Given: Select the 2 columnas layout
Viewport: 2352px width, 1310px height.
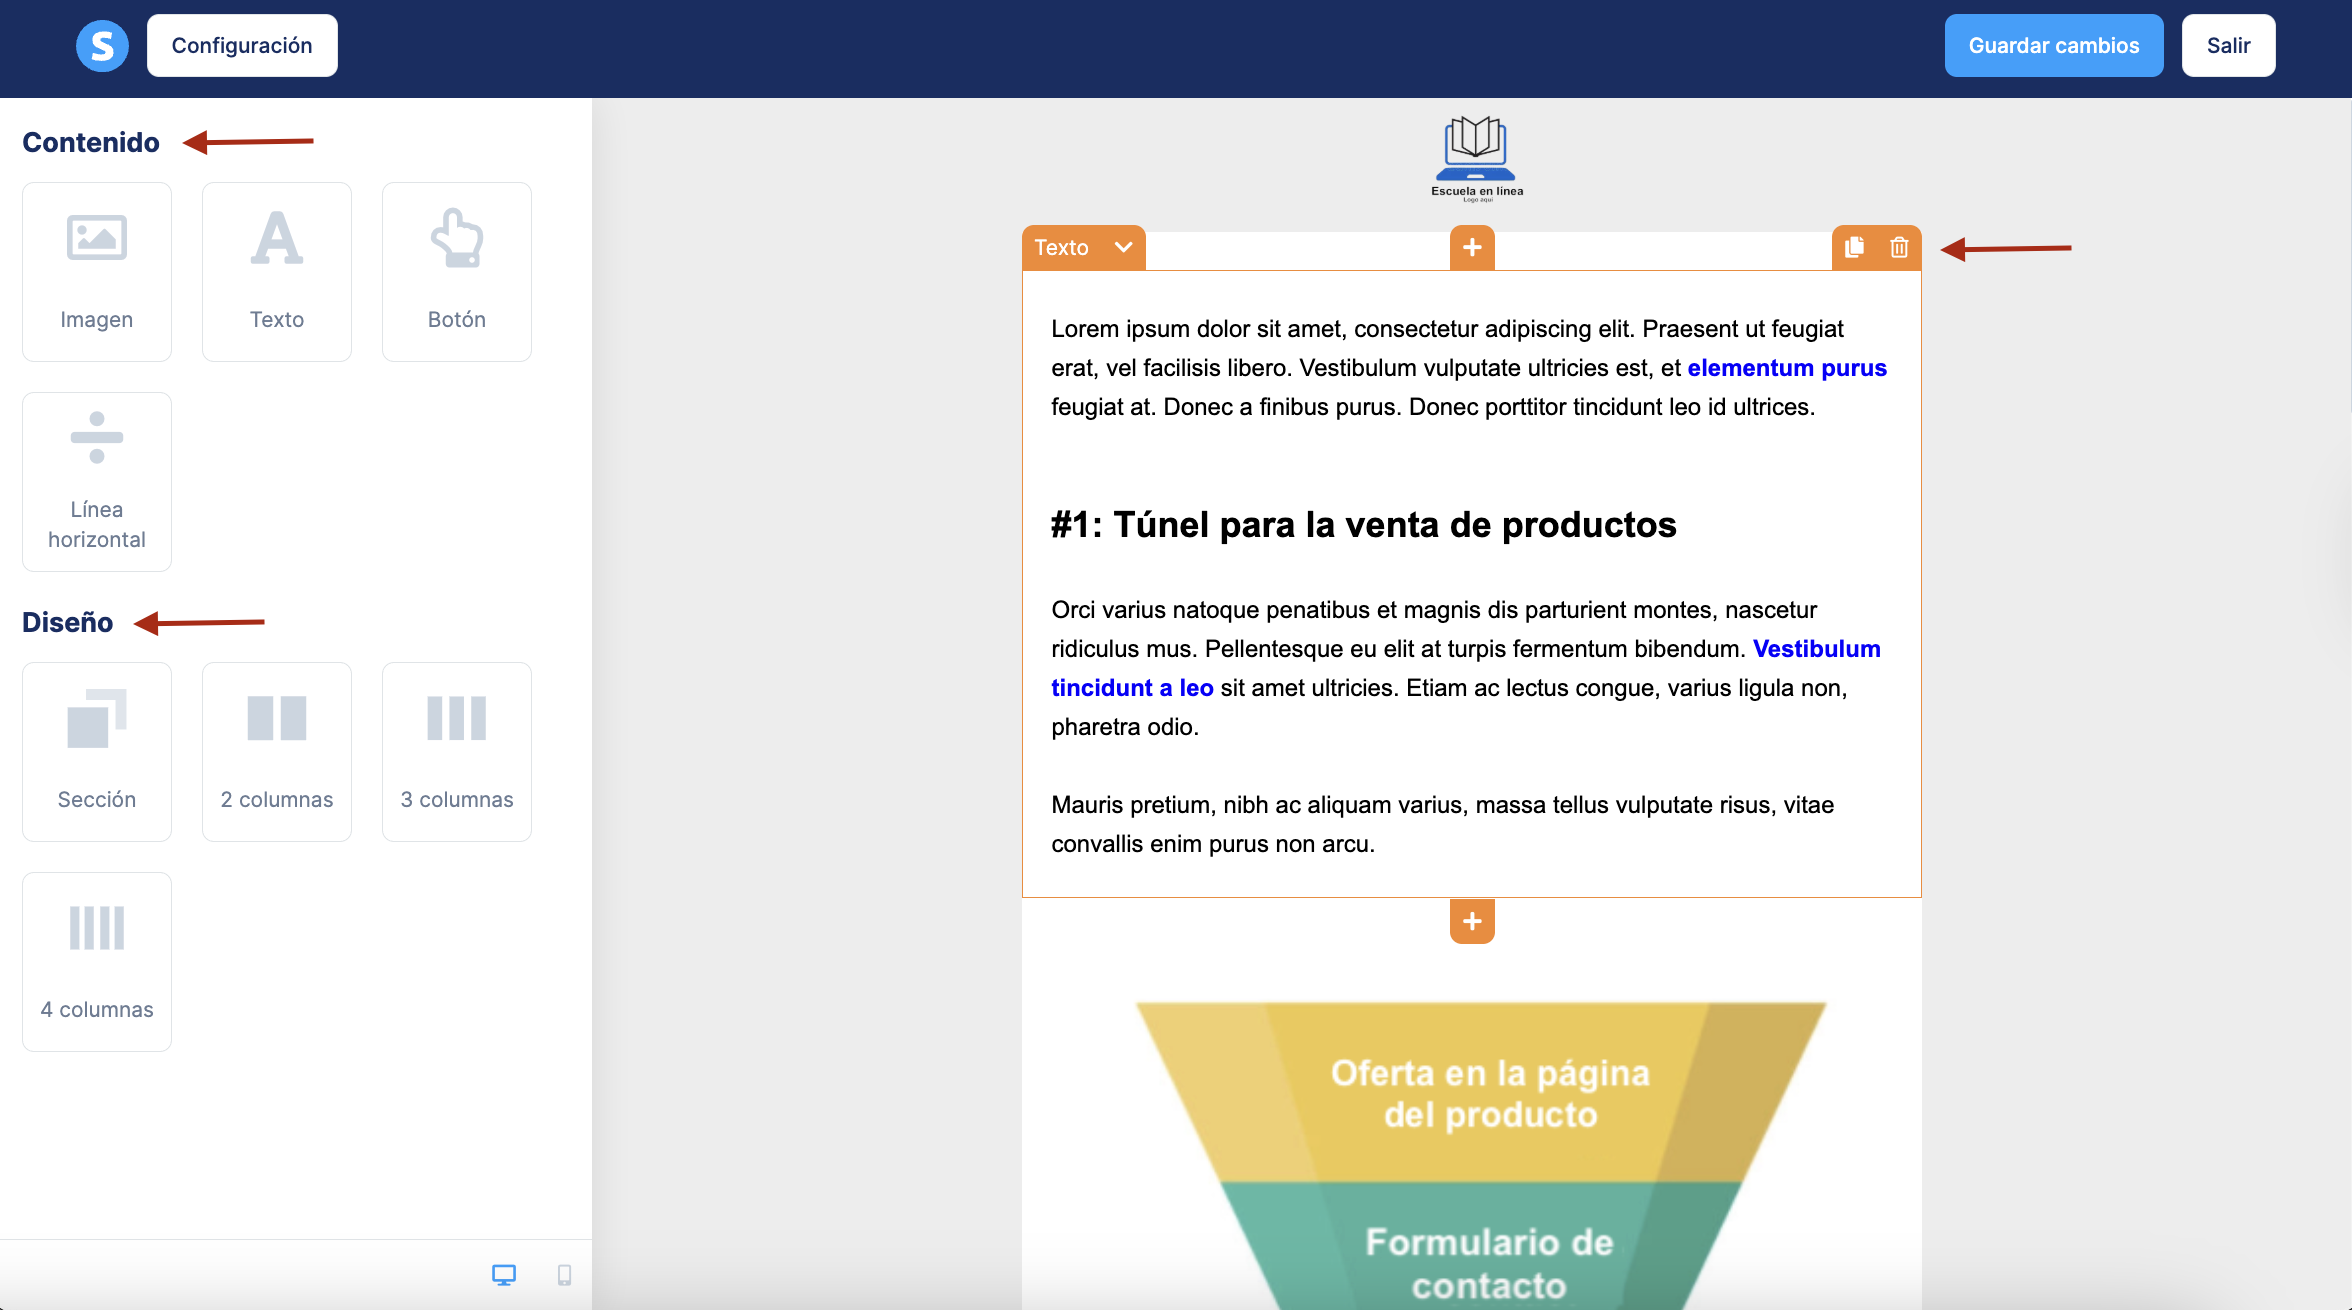Looking at the screenshot, I should pos(277,752).
